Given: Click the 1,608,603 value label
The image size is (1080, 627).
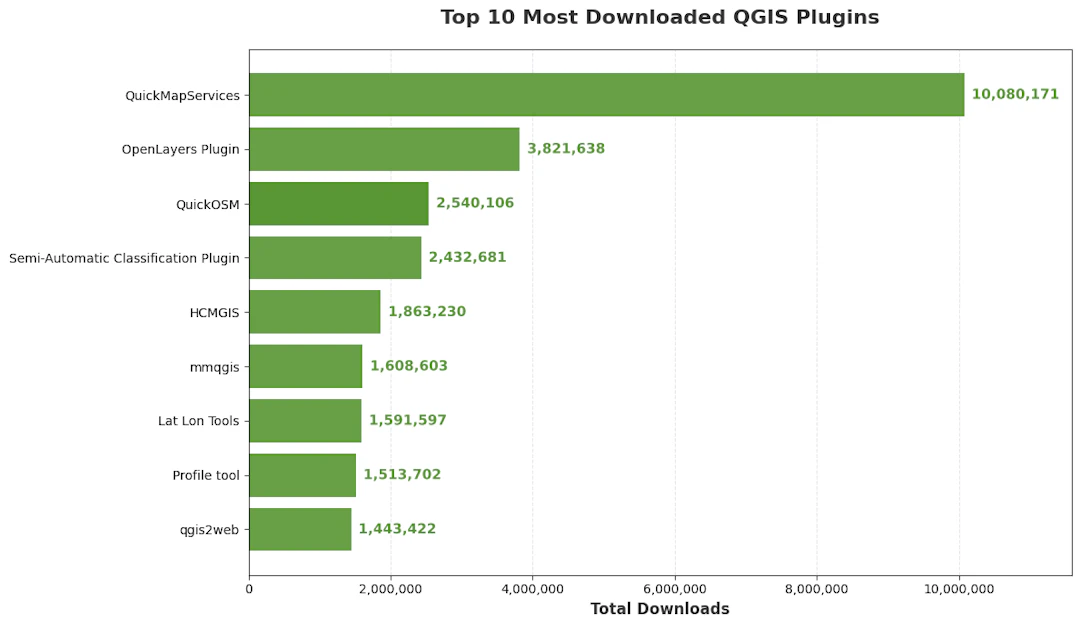Looking at the screenshot, I should [408, 366].
